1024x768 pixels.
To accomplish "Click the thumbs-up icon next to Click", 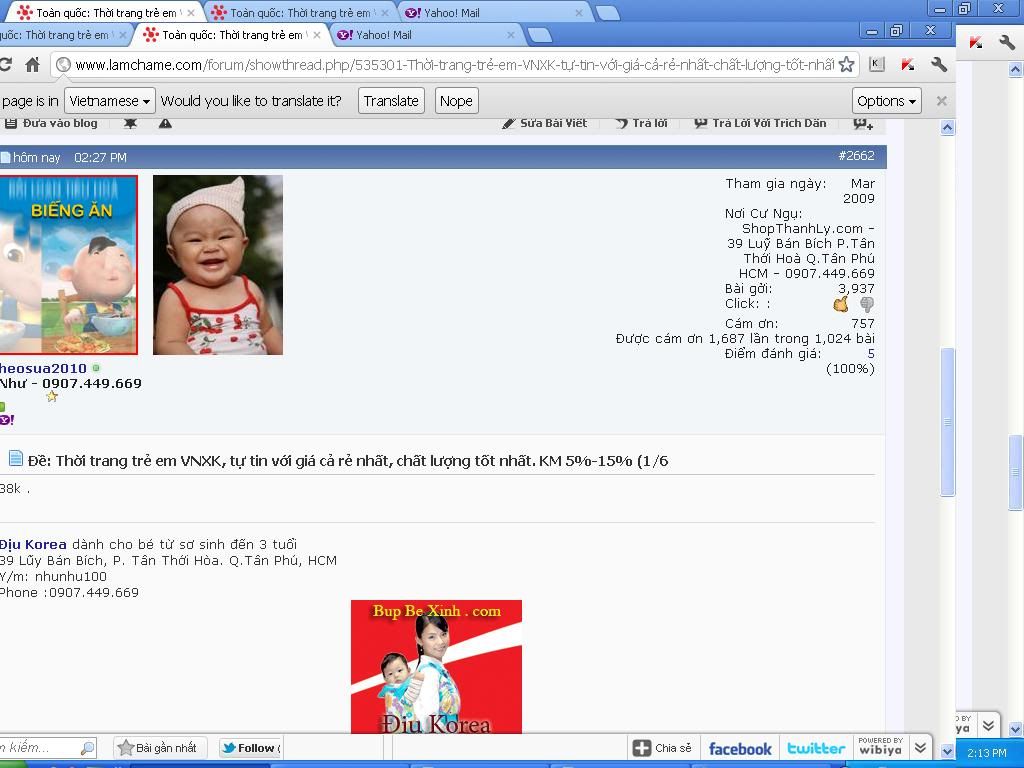I will tap(841, 304).
